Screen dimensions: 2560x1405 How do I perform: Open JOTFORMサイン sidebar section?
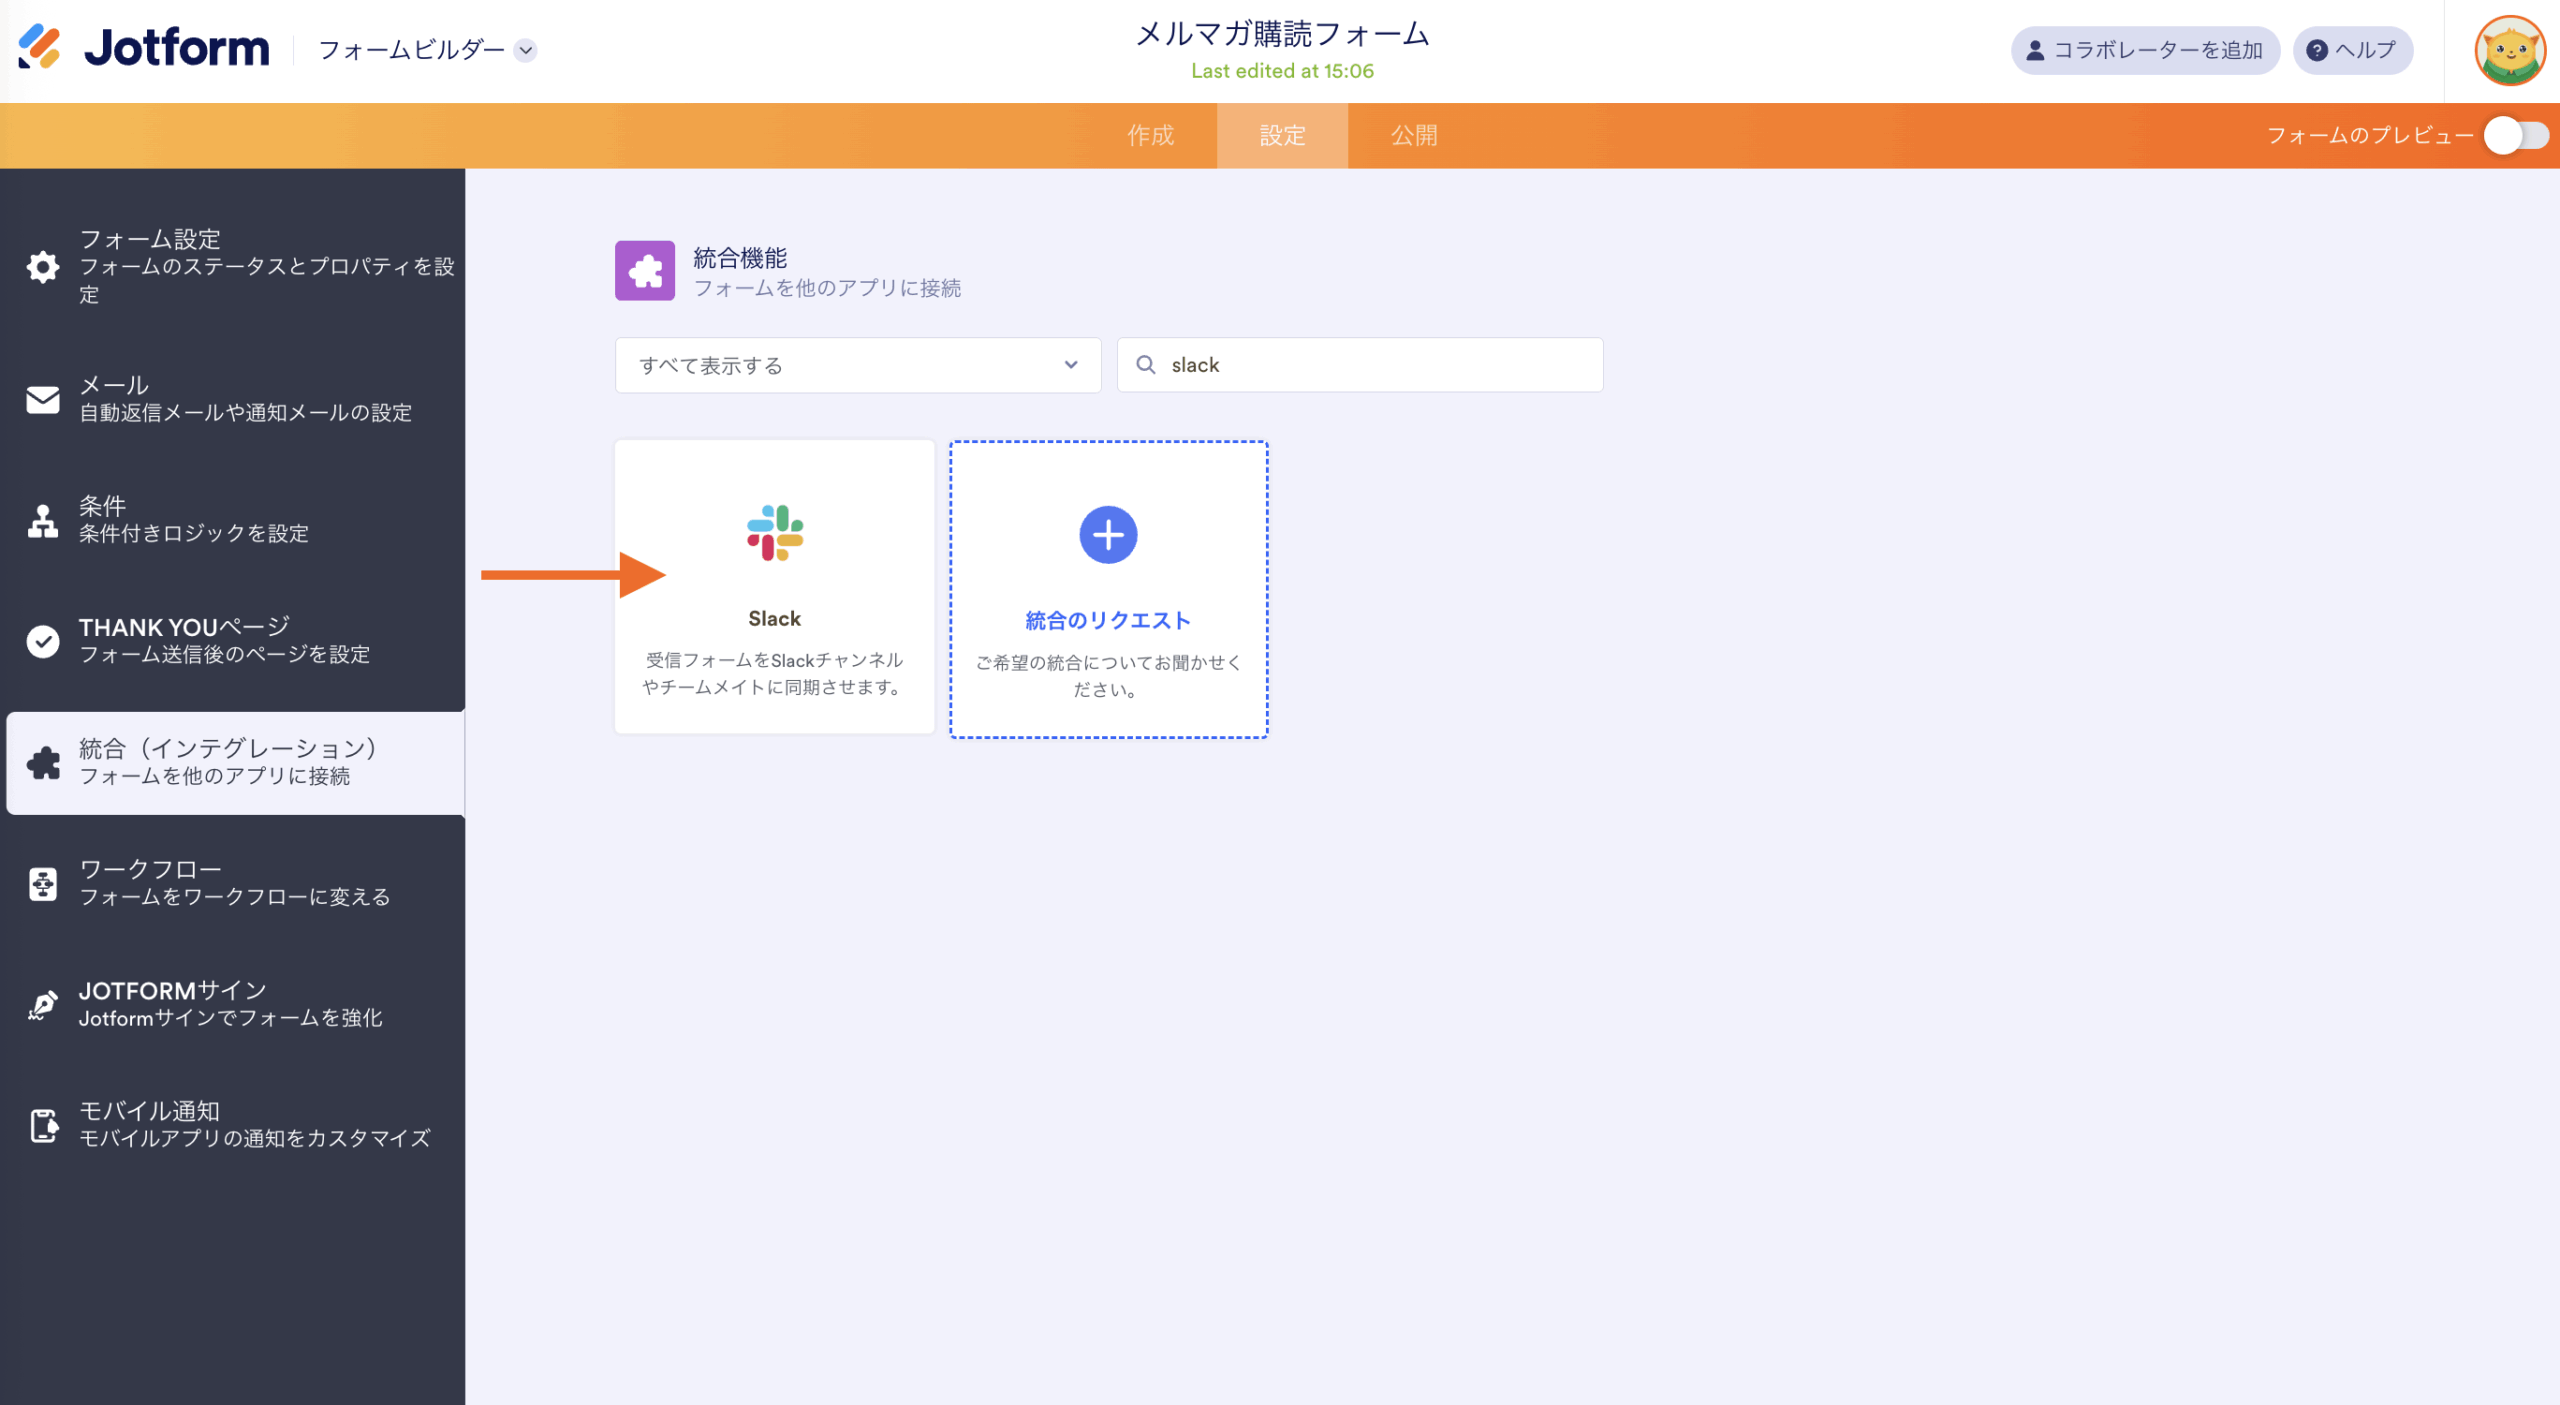click(232, 1004)
